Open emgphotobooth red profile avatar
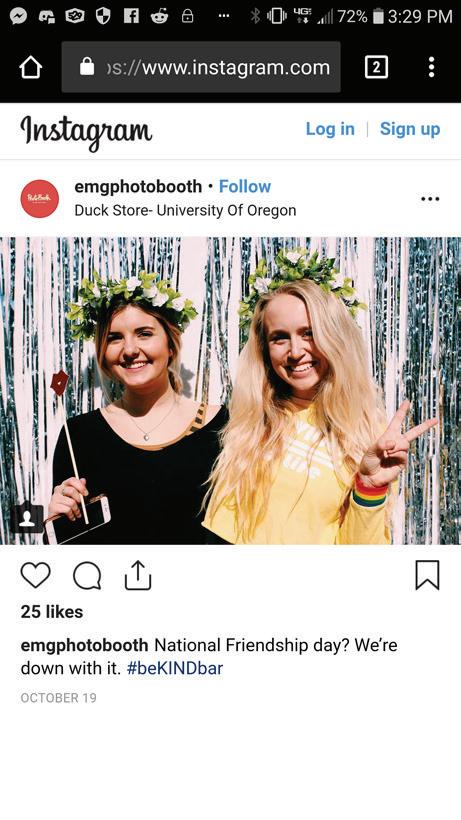 pyautogui.click(x=40, y=199)
